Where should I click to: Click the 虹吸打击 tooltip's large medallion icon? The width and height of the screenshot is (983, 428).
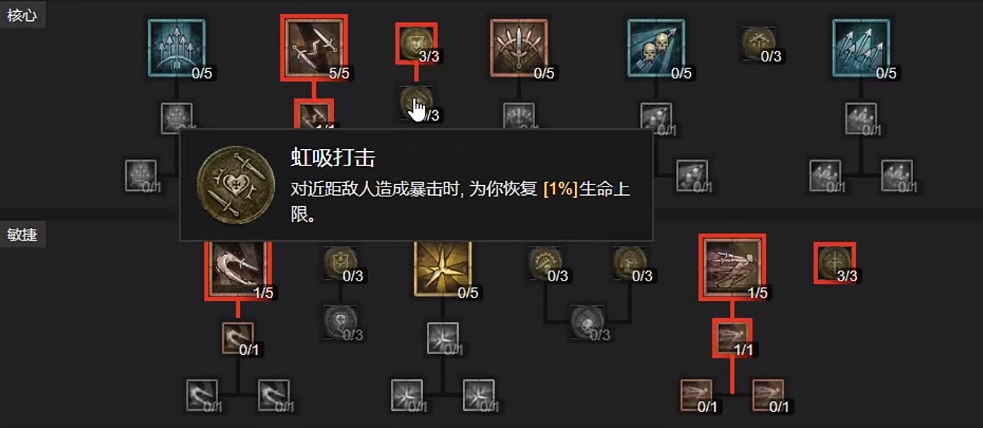point(236,186)
